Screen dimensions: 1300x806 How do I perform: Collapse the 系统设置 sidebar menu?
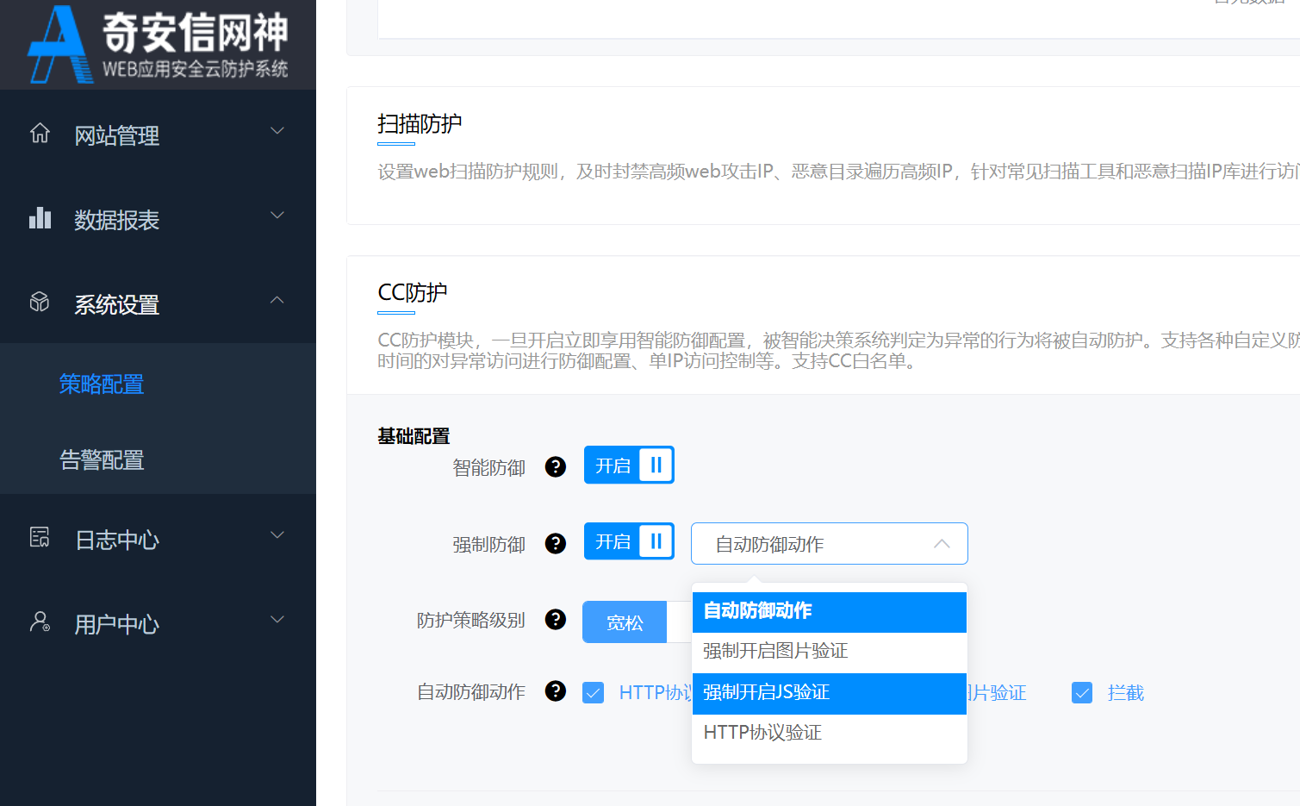[158, 304]
